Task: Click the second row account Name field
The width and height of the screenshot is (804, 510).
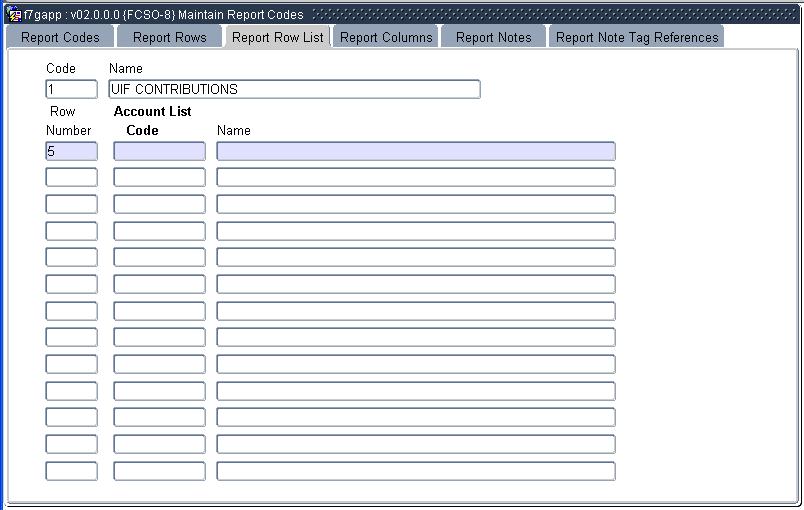Action: click(415, 177)
